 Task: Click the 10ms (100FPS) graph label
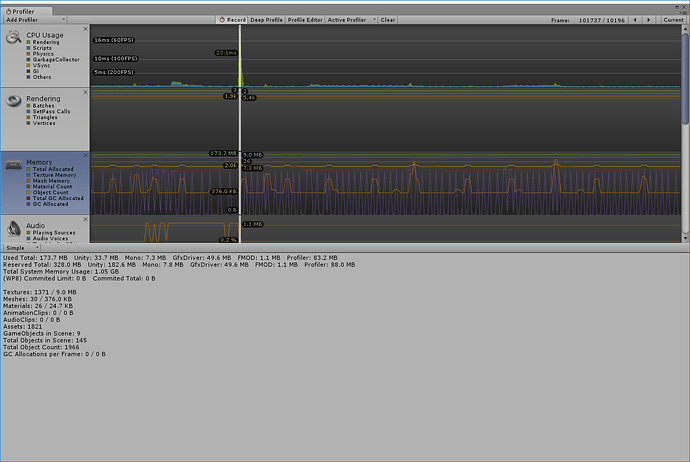click(x=116, y=59)
